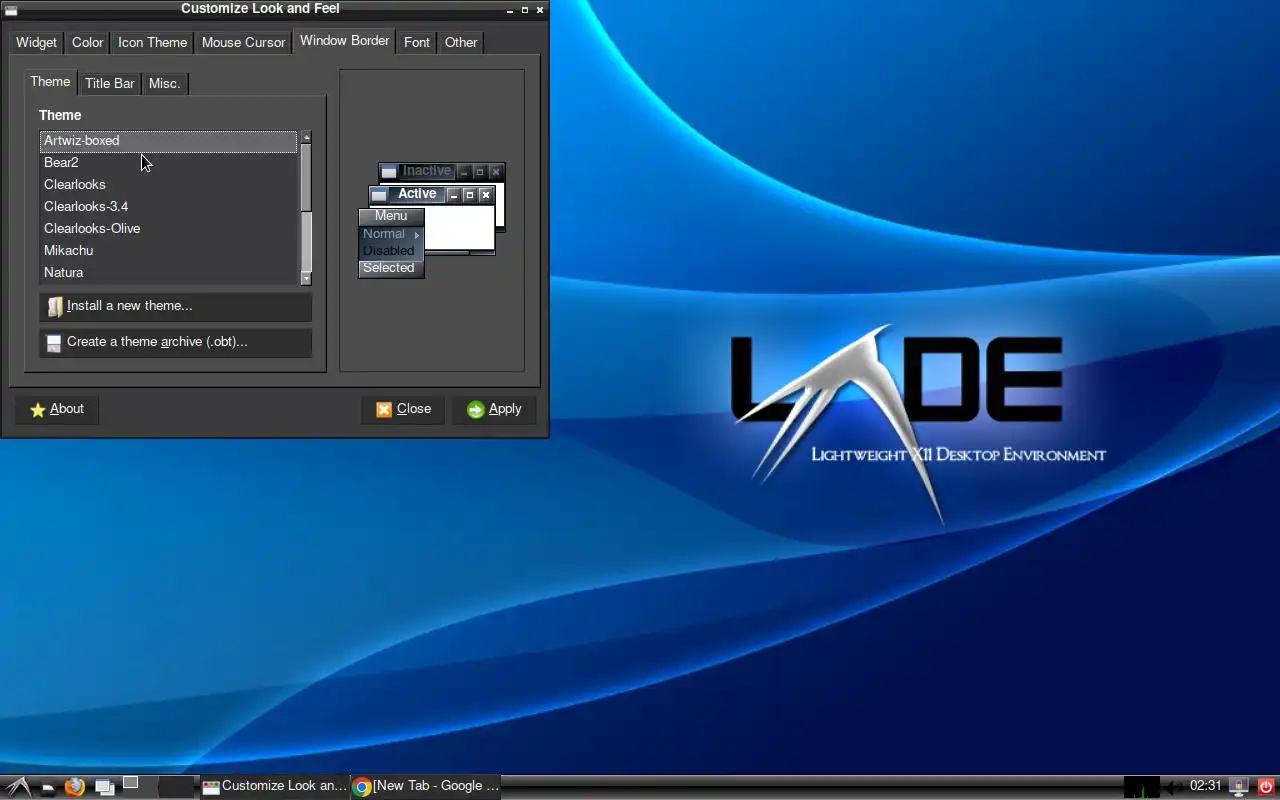Click Normal item in preview menu

390,234
